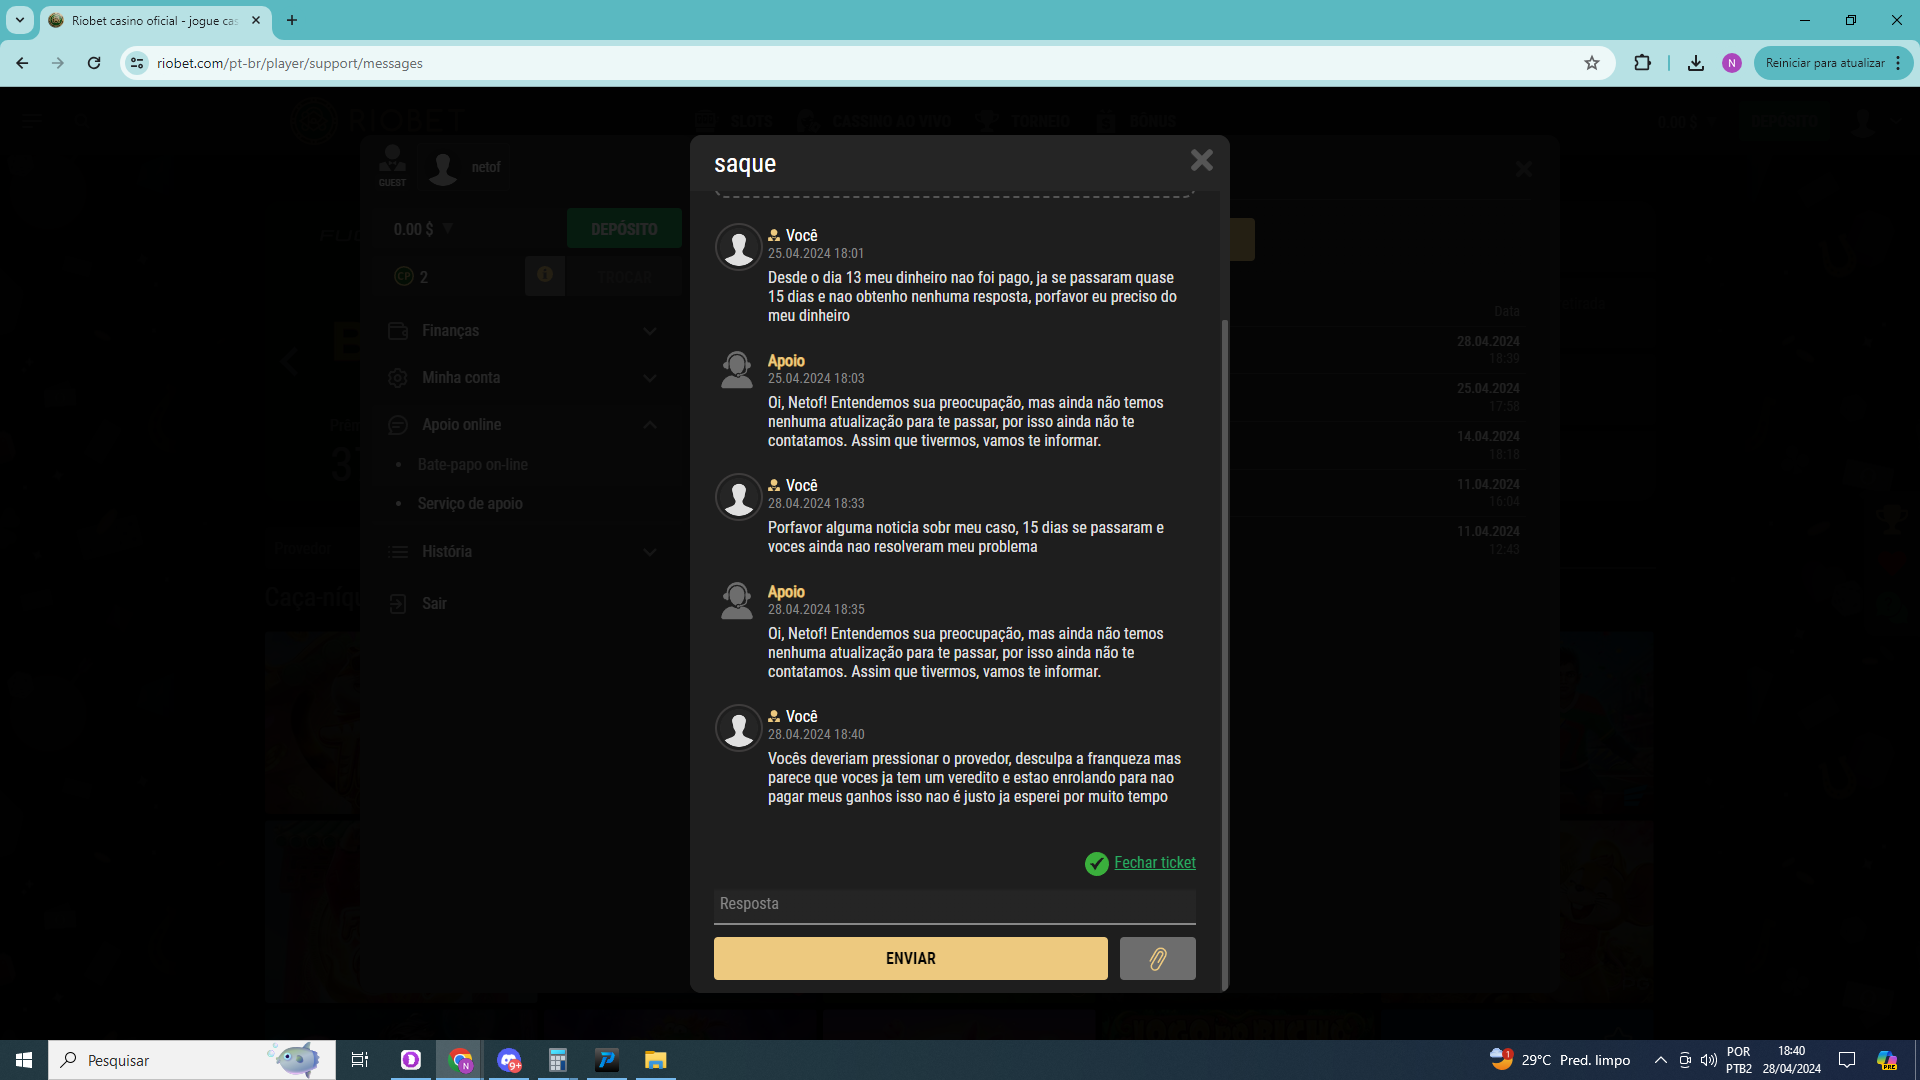Click netof user avatar in sidebar
The image size is (1920, 1080).
coord(443,168)
